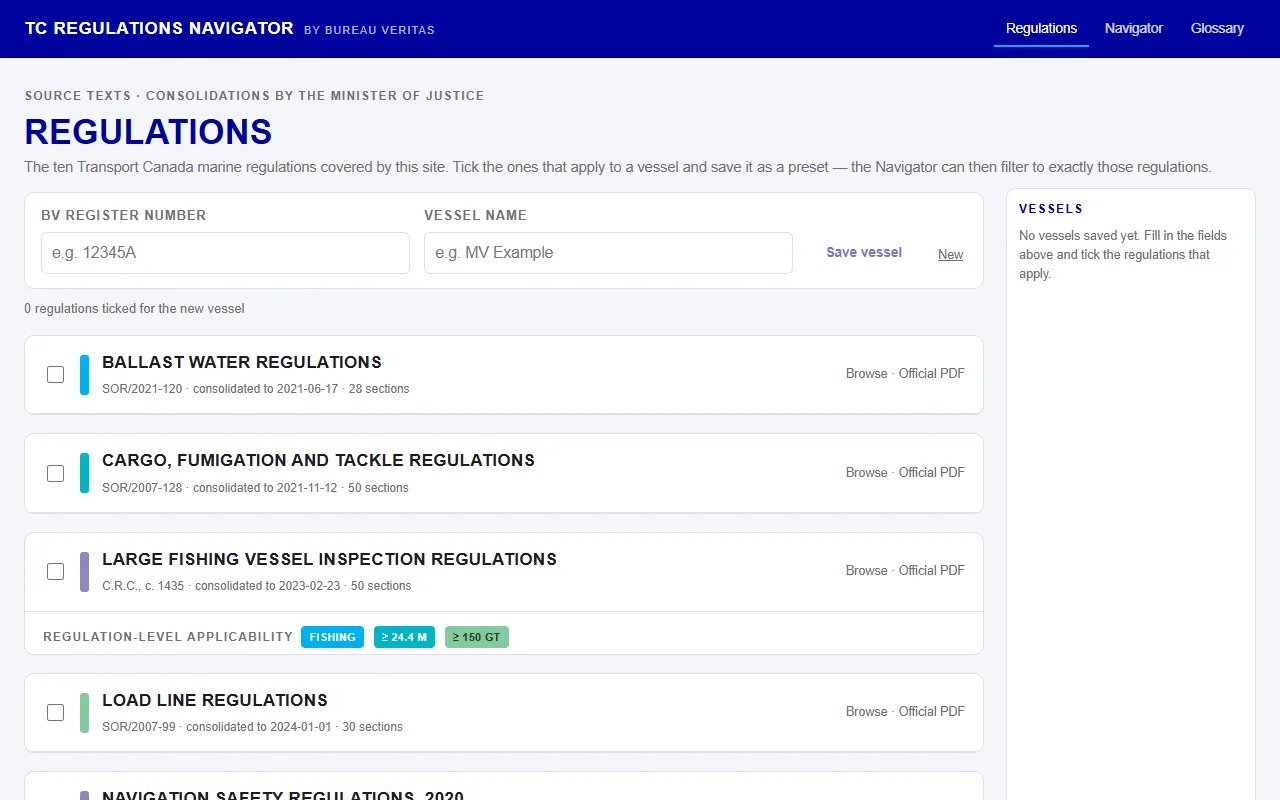Tick the Cargo, Fumigation and Tackle checkbox
Screen dimensions: 1280x800
[x=56, y=473]
